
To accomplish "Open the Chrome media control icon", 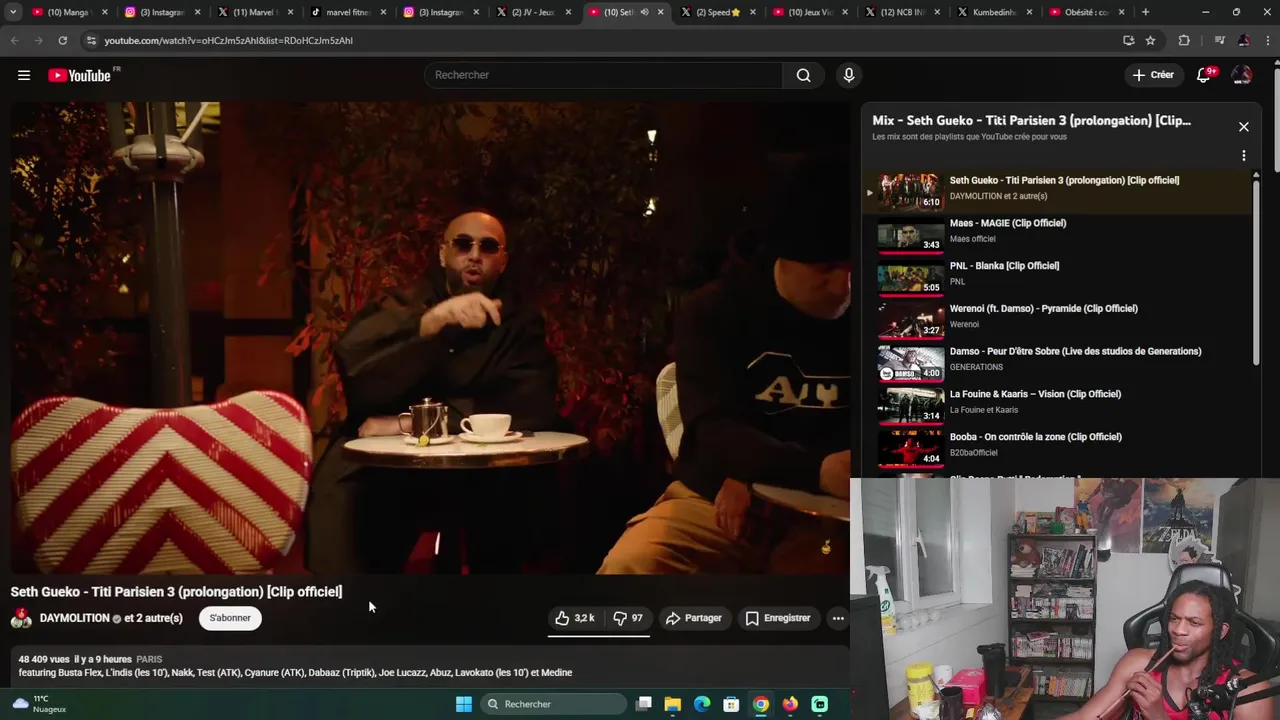I will tap(1219, 40).
